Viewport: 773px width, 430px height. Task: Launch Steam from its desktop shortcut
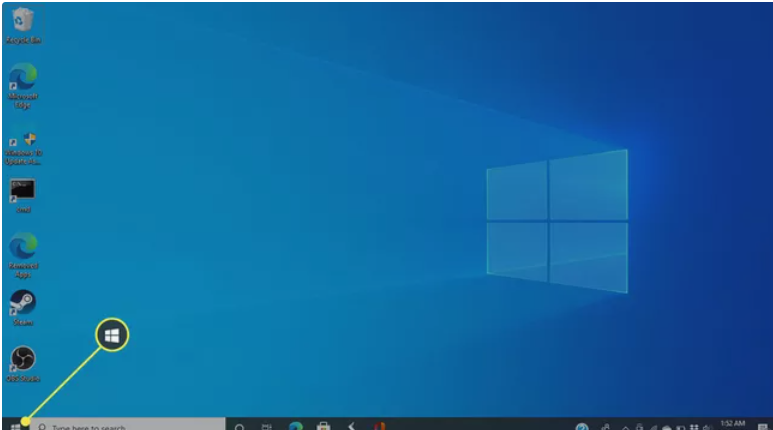tap(23, 307)
